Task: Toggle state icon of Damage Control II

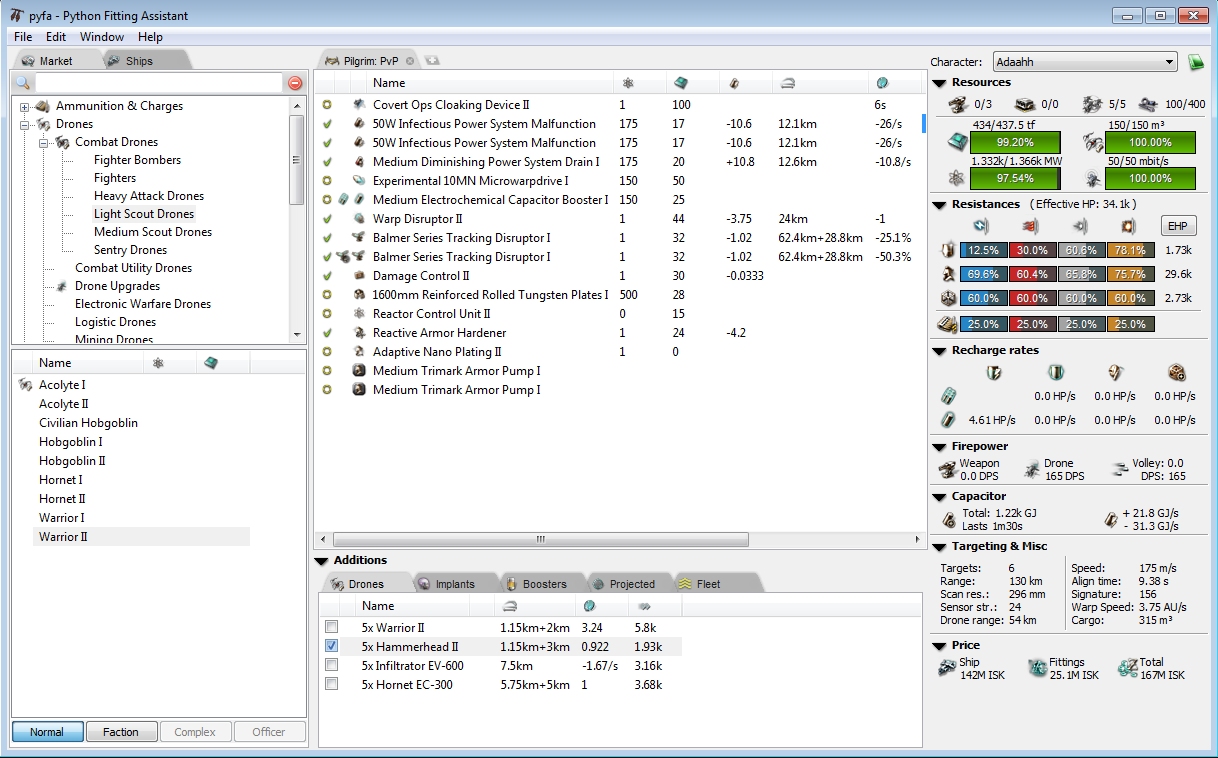Action: click(326, 276)
